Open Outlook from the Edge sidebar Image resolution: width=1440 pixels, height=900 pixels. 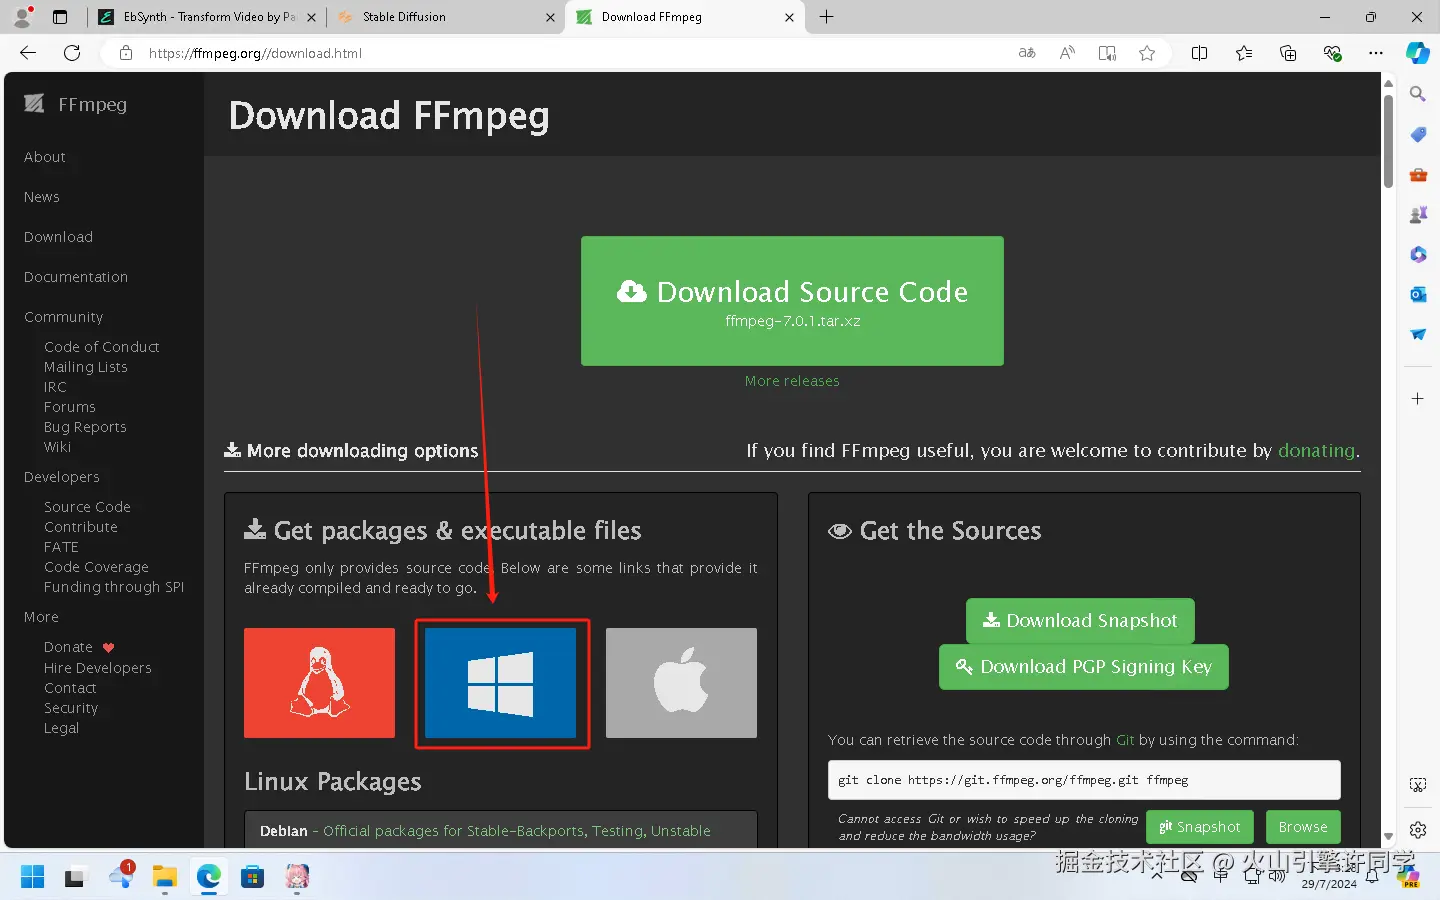click(x=1418, y=294)
